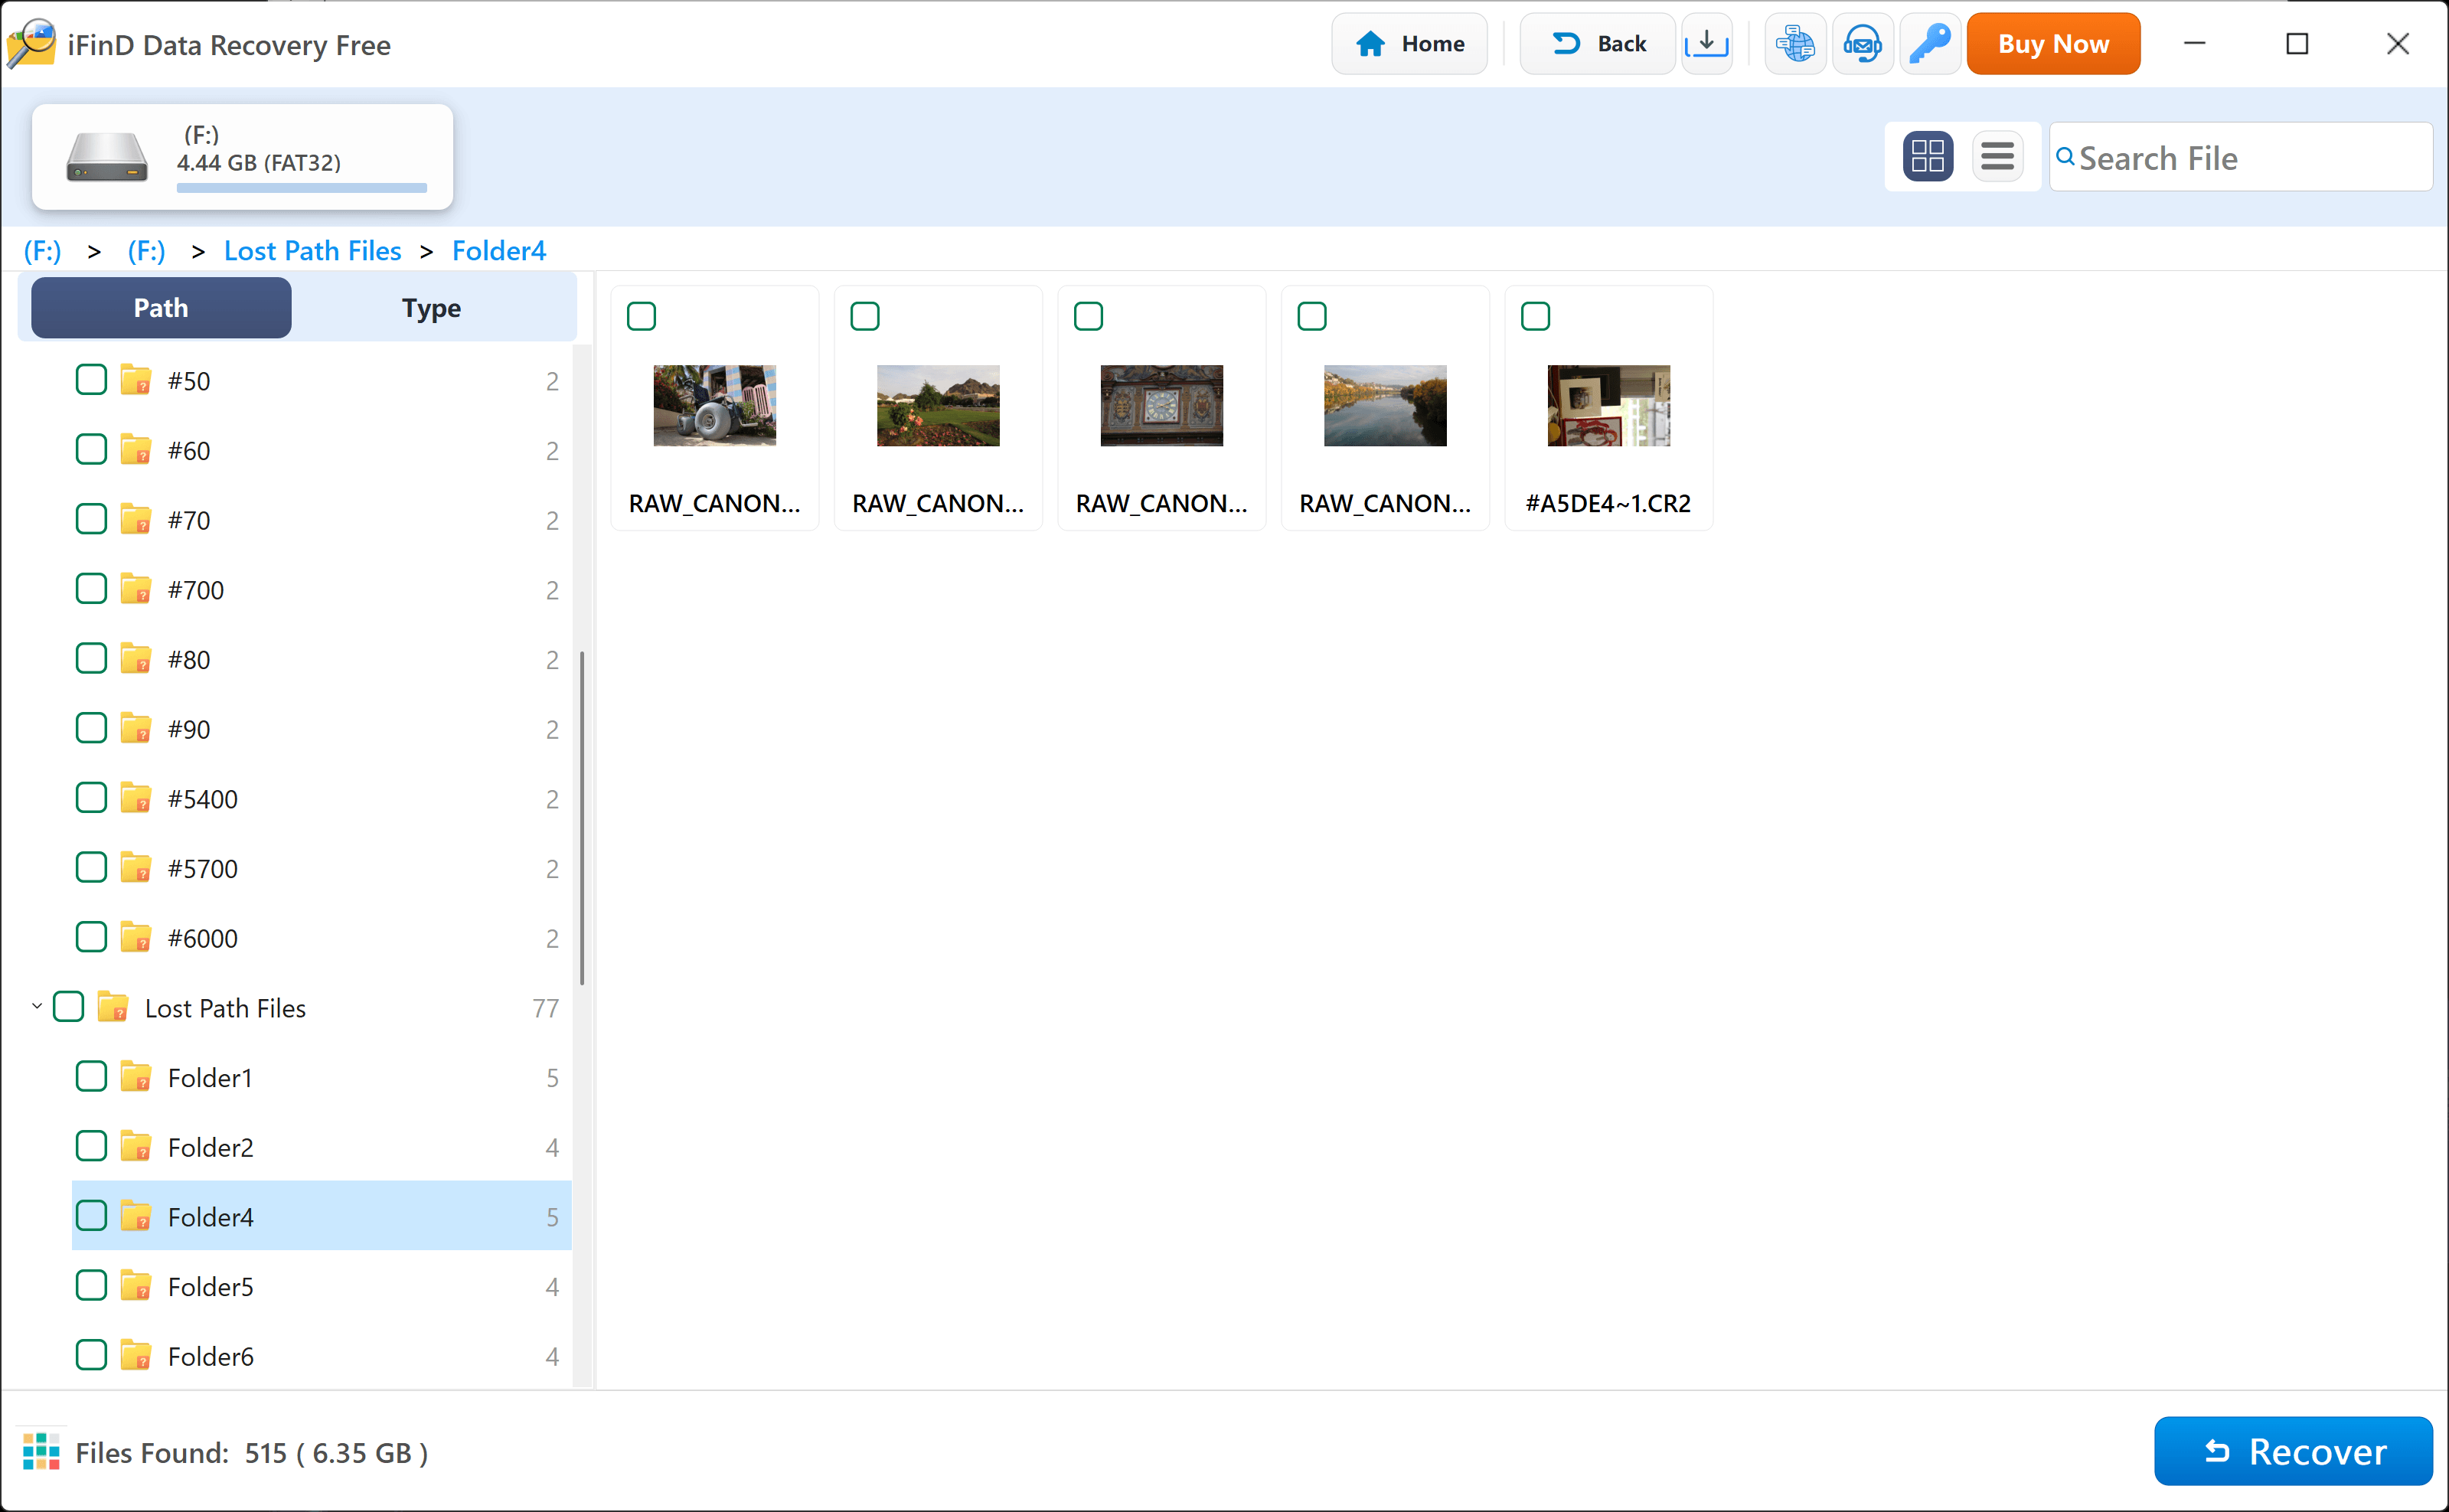Click the Folder1 folder icon
Image resolution: width=2449 pixels, height=1512 pixels.
(136, 1078)
